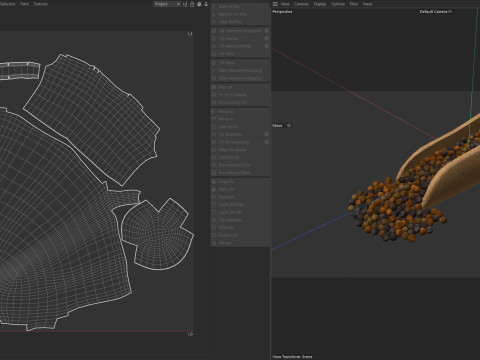
Task: Click Boundary to Quad
Action: tap(240, 173)
